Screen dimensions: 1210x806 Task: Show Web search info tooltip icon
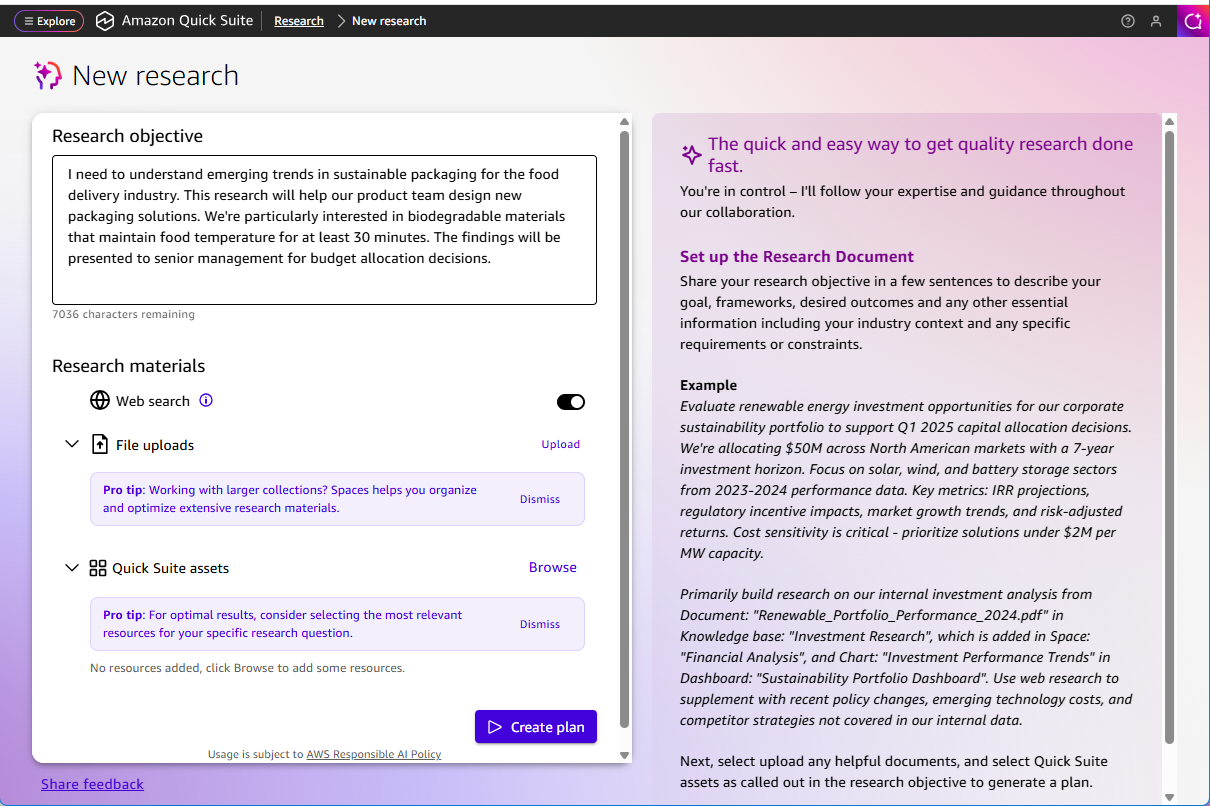(206, 400)
